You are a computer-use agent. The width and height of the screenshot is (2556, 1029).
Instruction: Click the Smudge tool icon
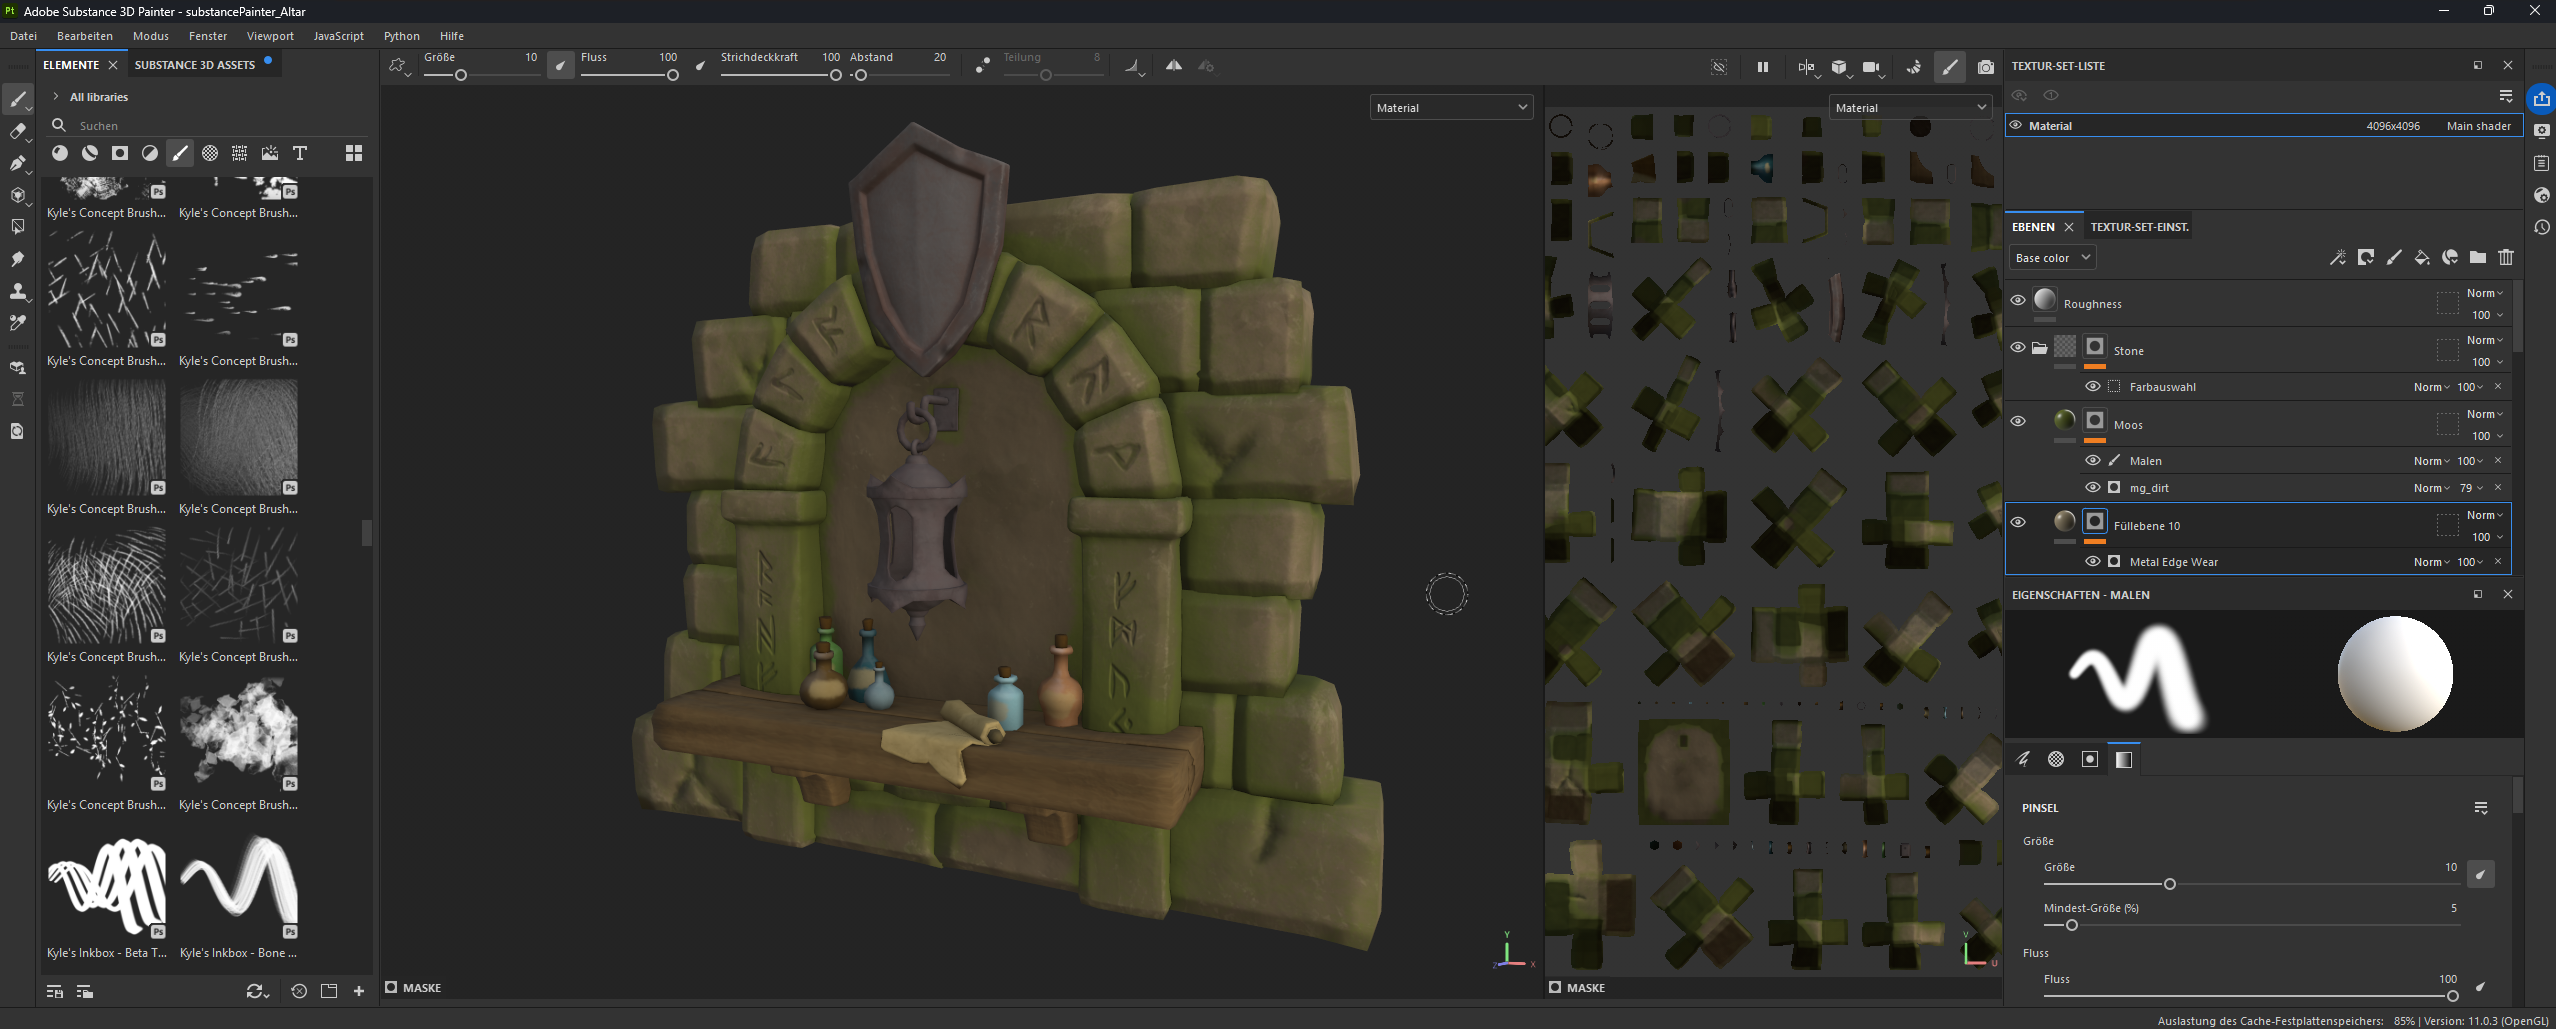click(17, 259)
